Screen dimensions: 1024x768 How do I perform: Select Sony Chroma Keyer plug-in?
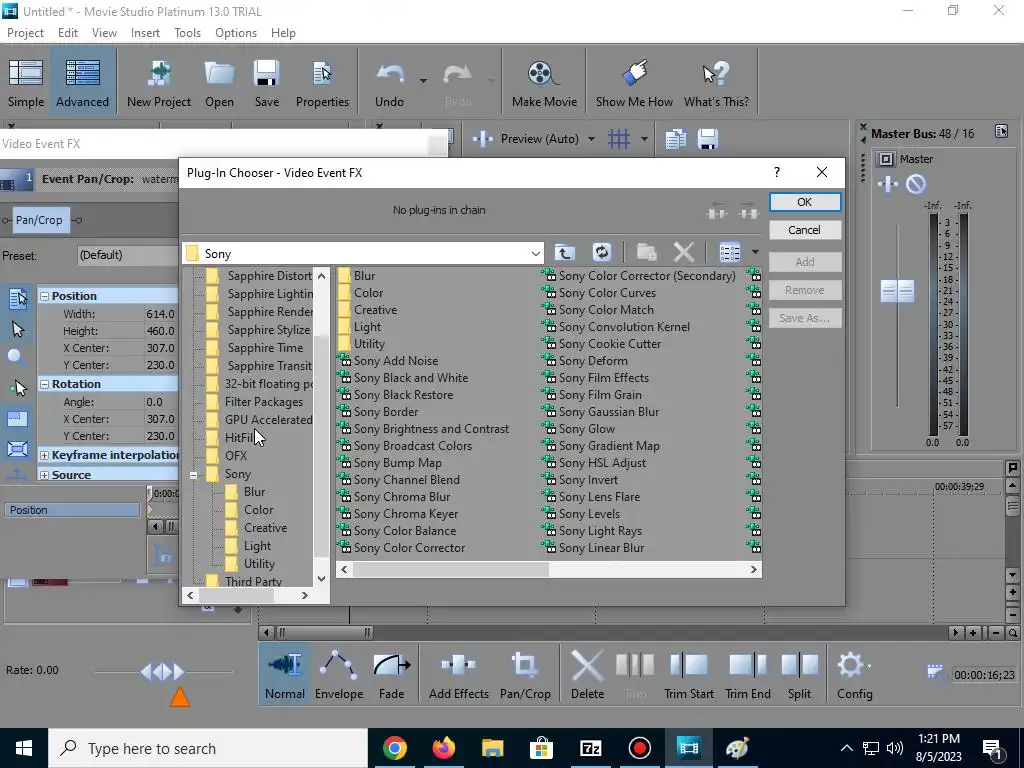pos(406,514)
